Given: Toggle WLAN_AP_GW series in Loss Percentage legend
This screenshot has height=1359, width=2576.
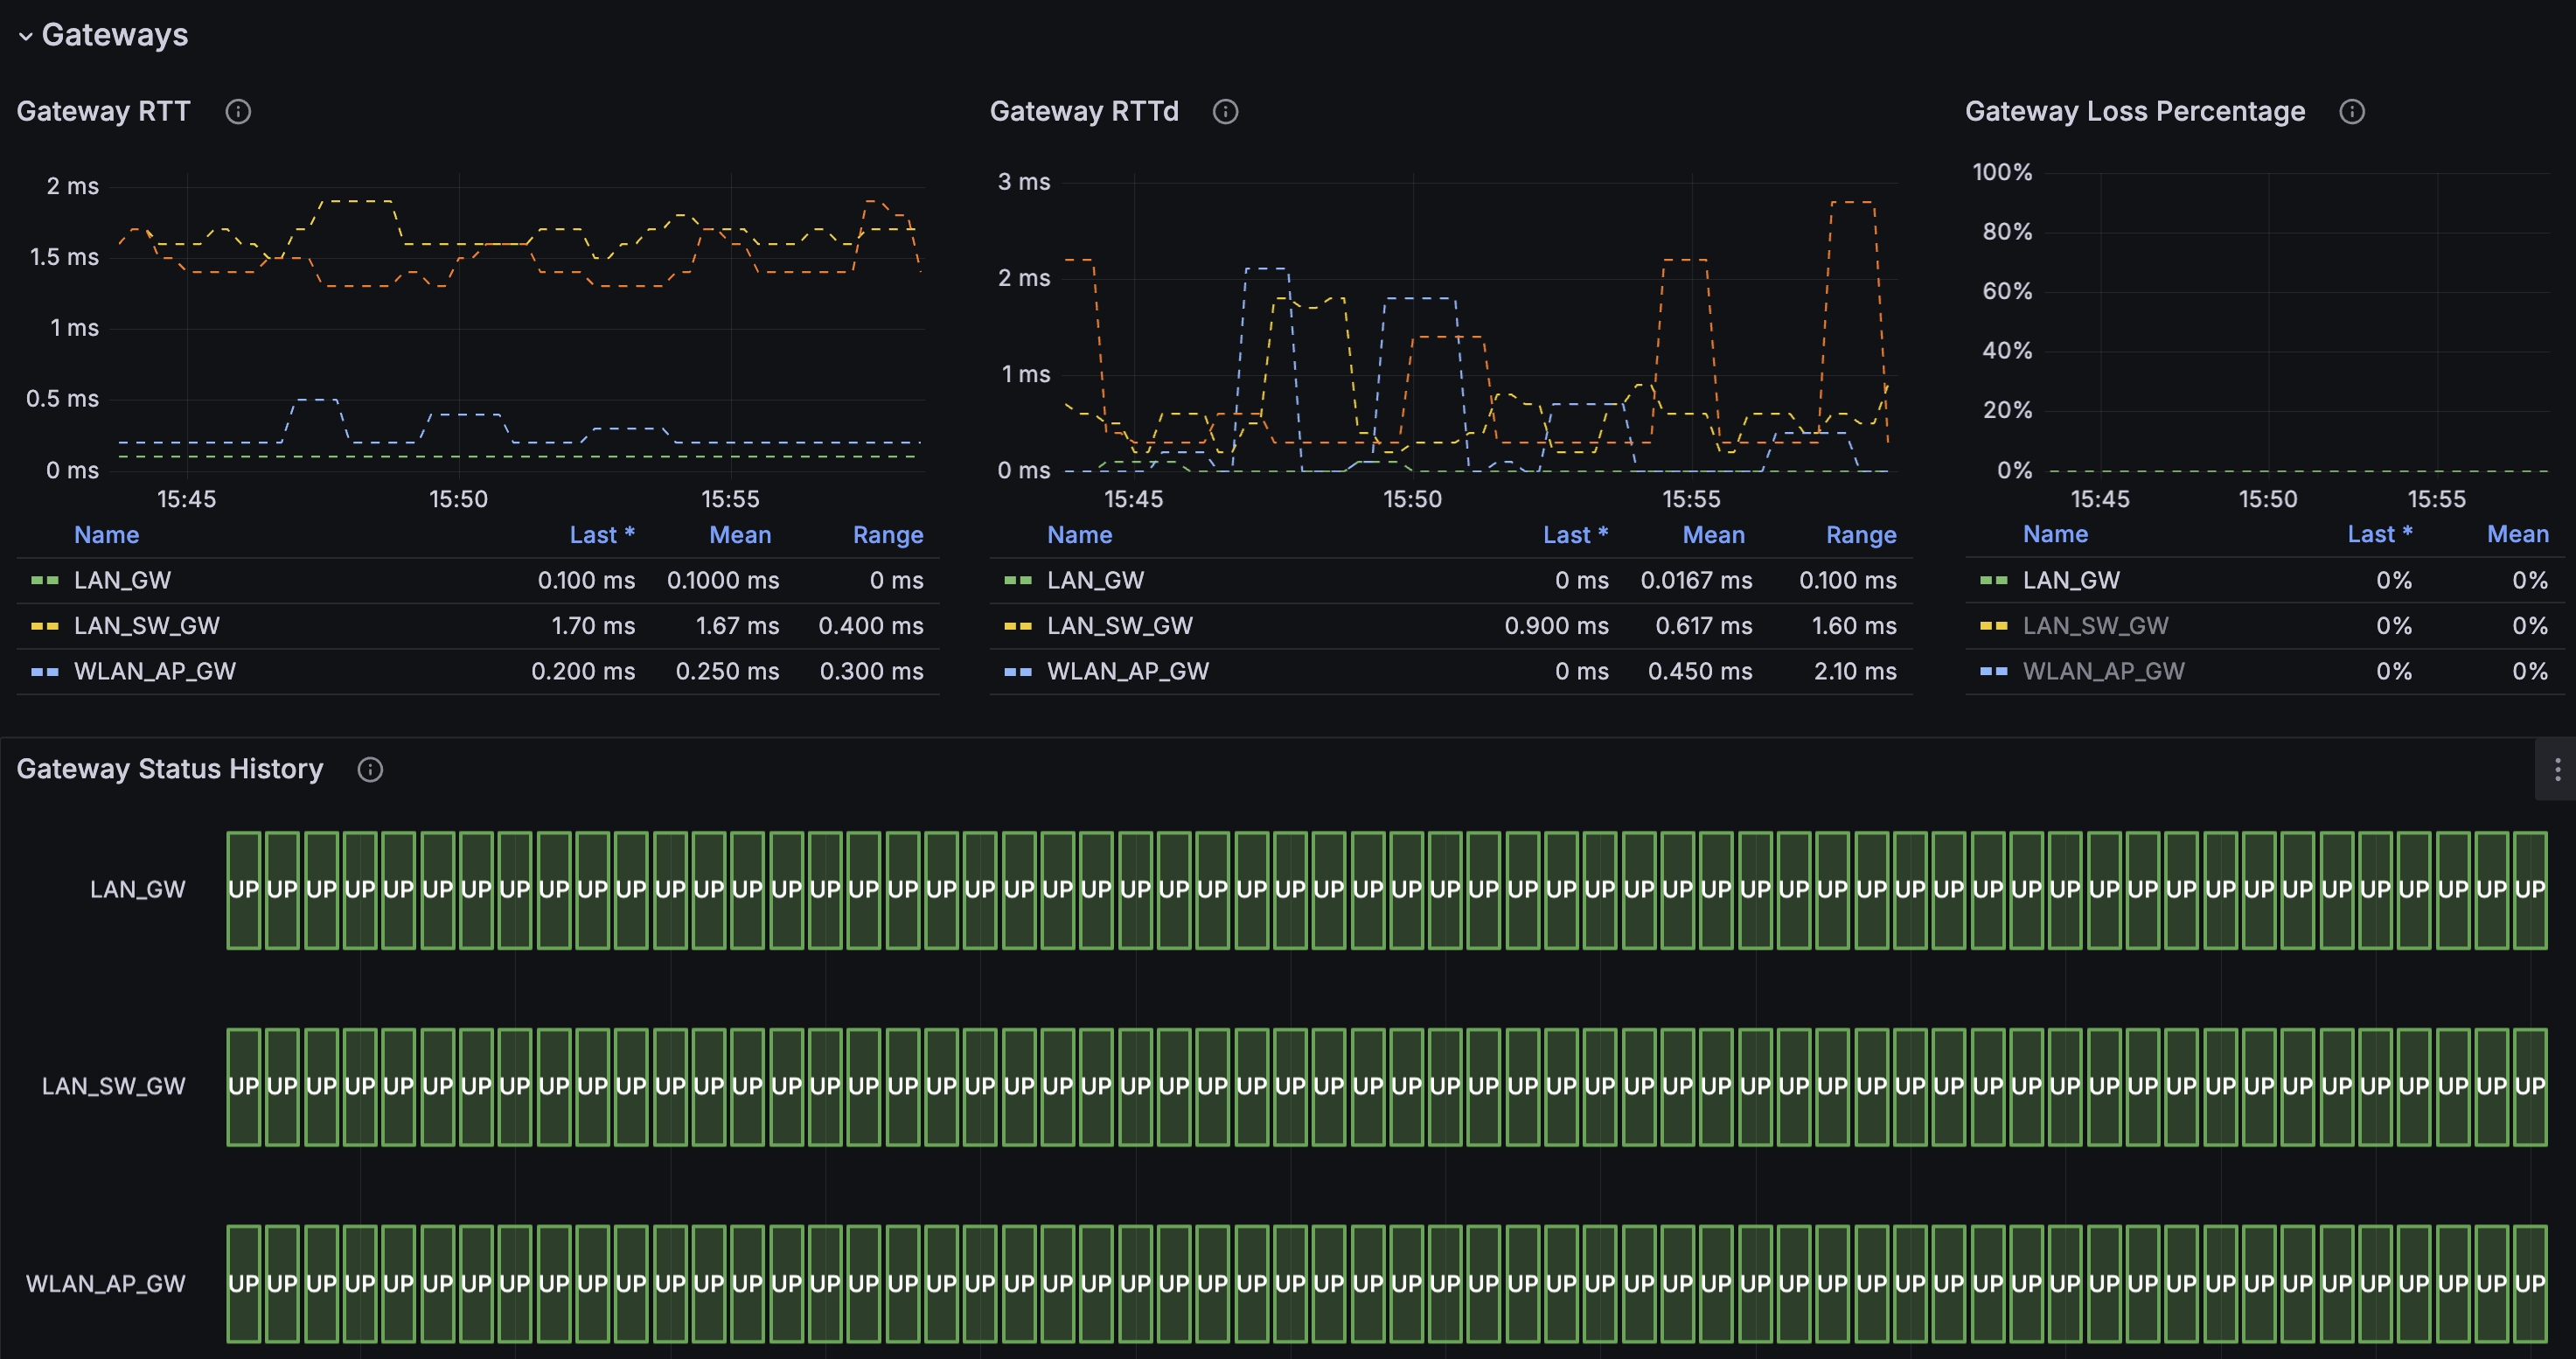Looking at the screenshot, I should (2103, 671).
